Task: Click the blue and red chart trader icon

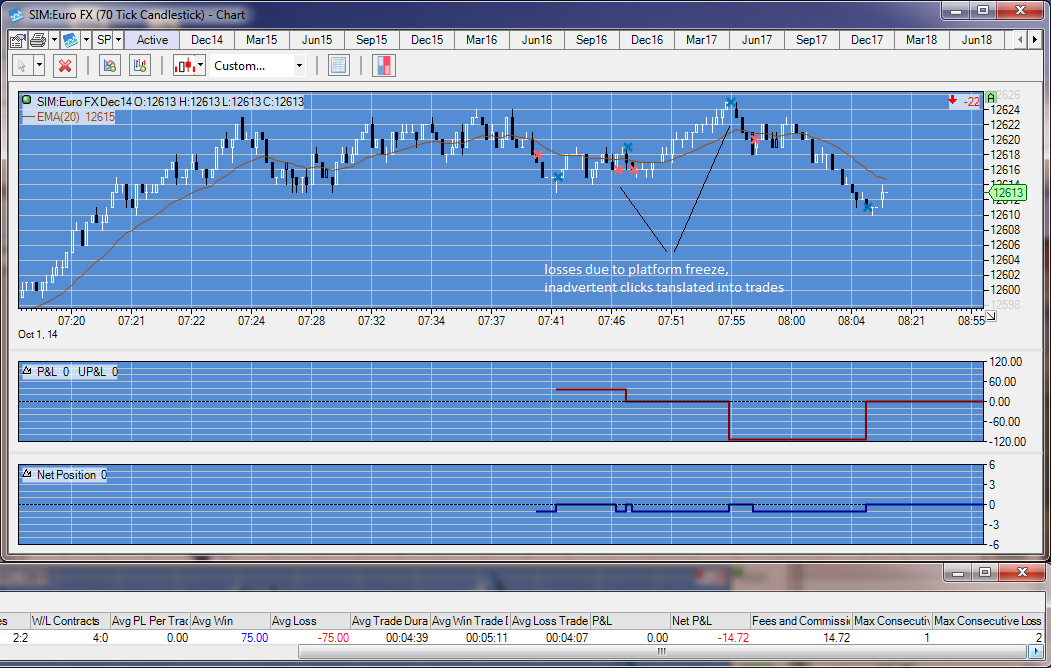Action: (384, 66)
